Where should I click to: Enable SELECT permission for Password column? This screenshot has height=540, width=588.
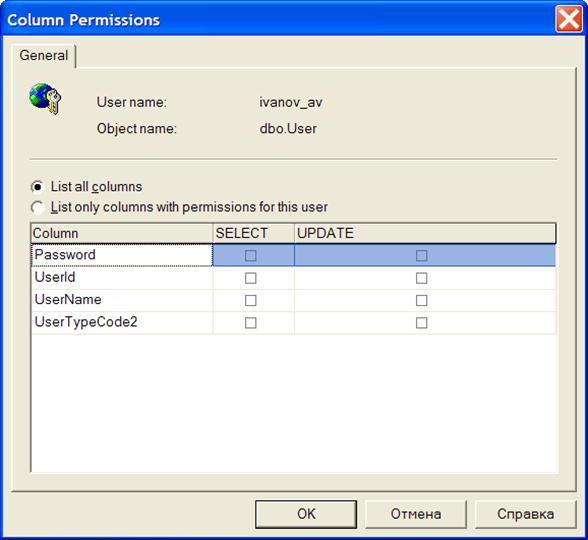(250, 256)
